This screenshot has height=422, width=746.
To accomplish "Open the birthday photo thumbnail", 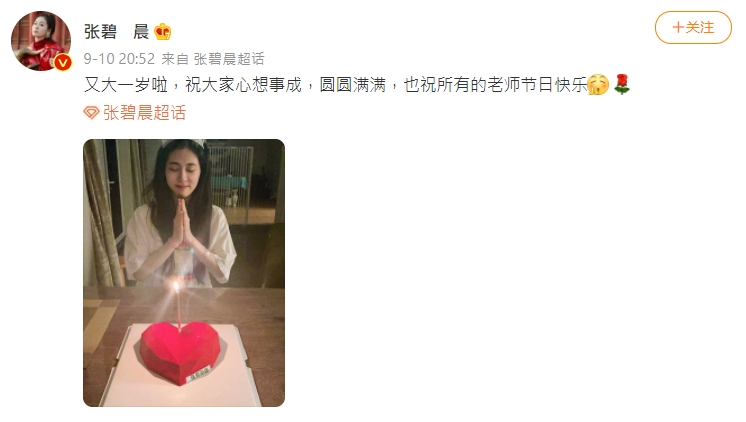I will click(184, 273).
